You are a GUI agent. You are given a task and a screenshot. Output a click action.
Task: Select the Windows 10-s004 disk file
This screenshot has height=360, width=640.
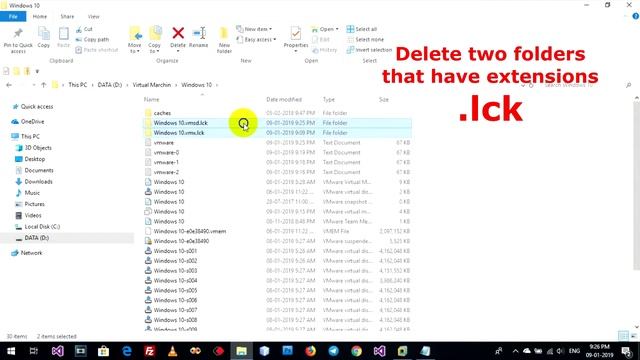coord(277,280)
